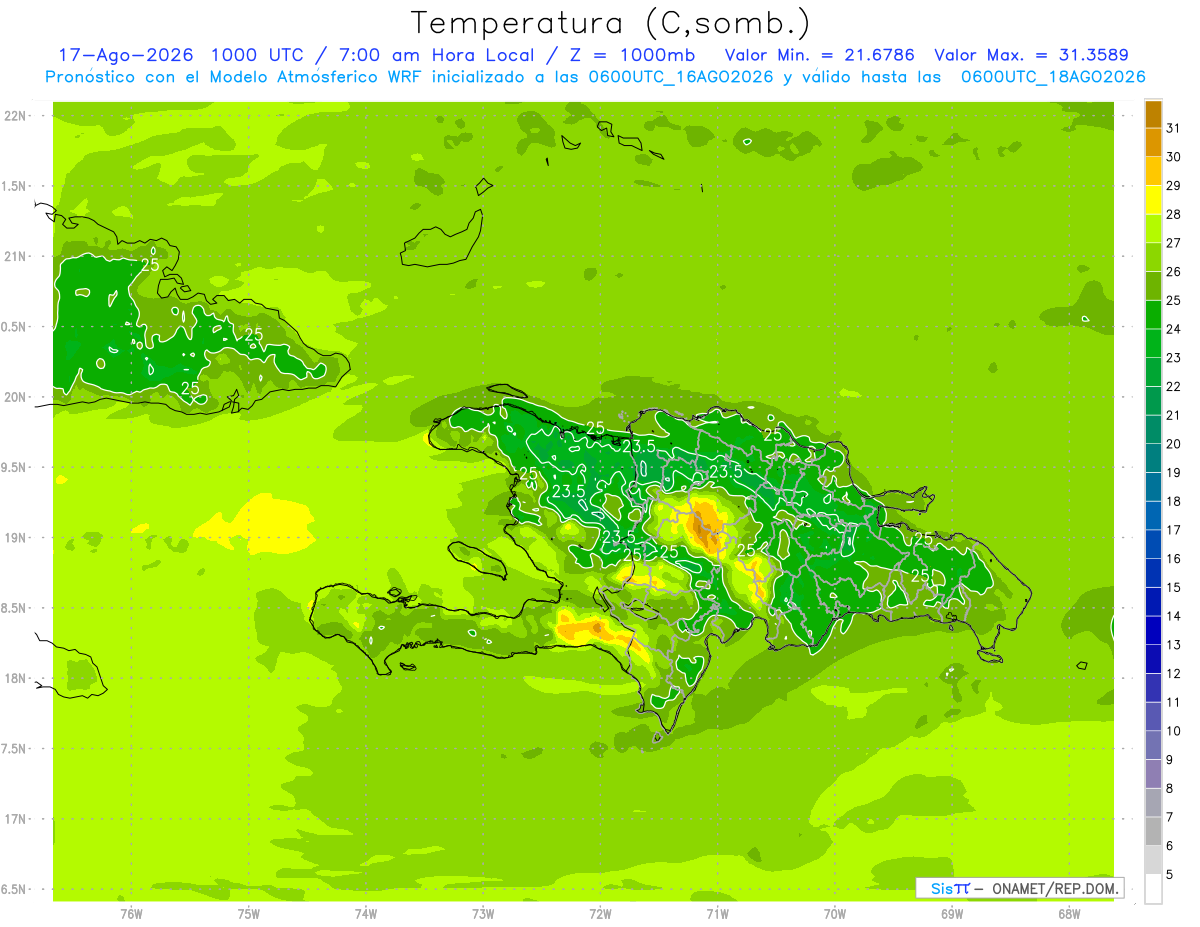This screenshot has width=1200, height=927.
Task: Click the '23' value on the color scale
Action: [1174, 358]
